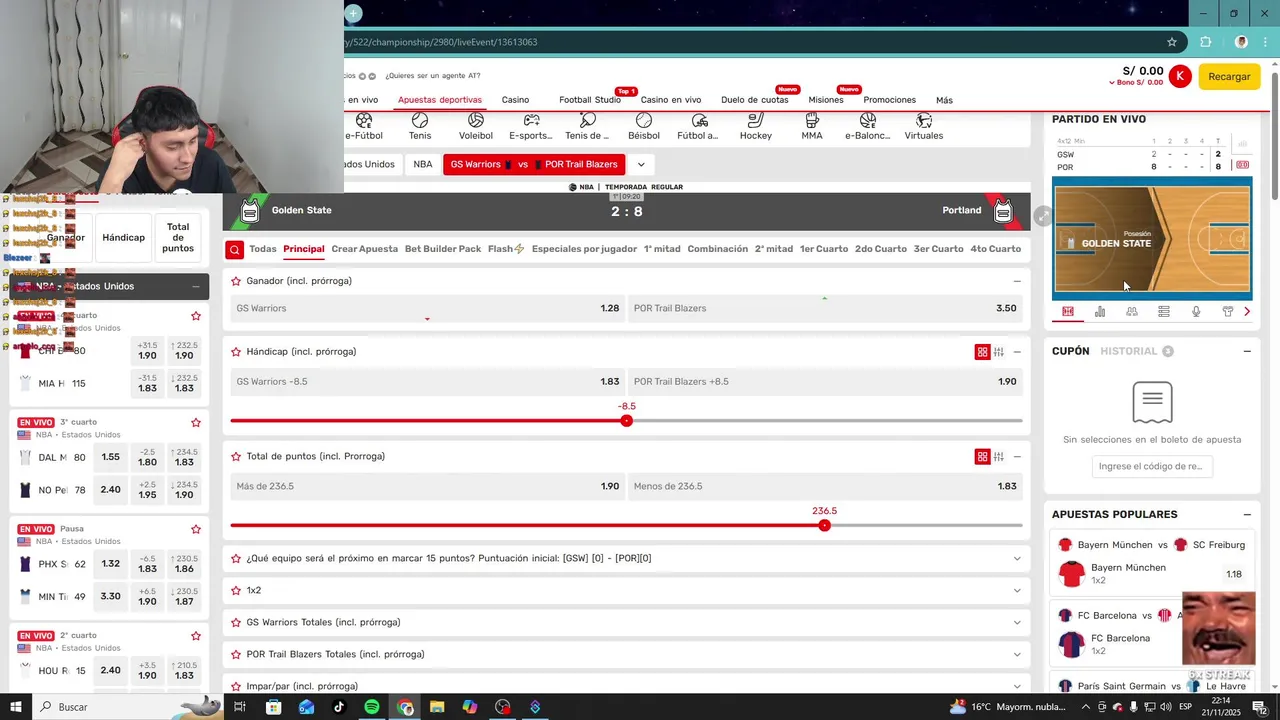Screen dimensions: 1280x720
Task: Open head-to-head players icon in live panel
Action: click(x=1132, y=312)
